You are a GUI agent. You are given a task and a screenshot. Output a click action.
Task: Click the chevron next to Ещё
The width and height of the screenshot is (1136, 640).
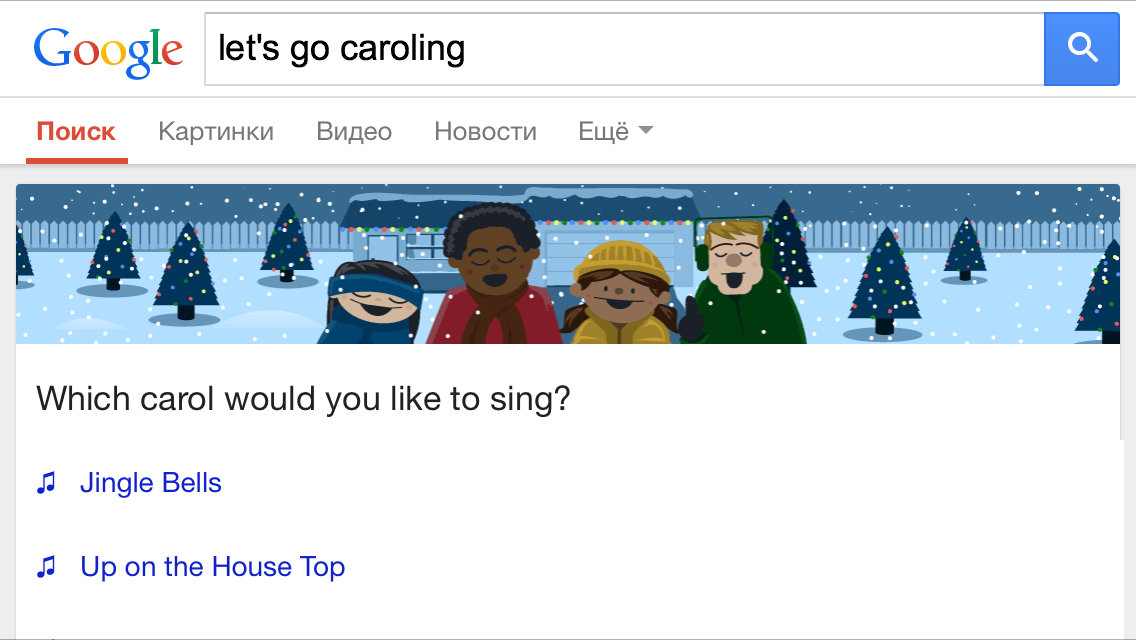click(646, 130)
